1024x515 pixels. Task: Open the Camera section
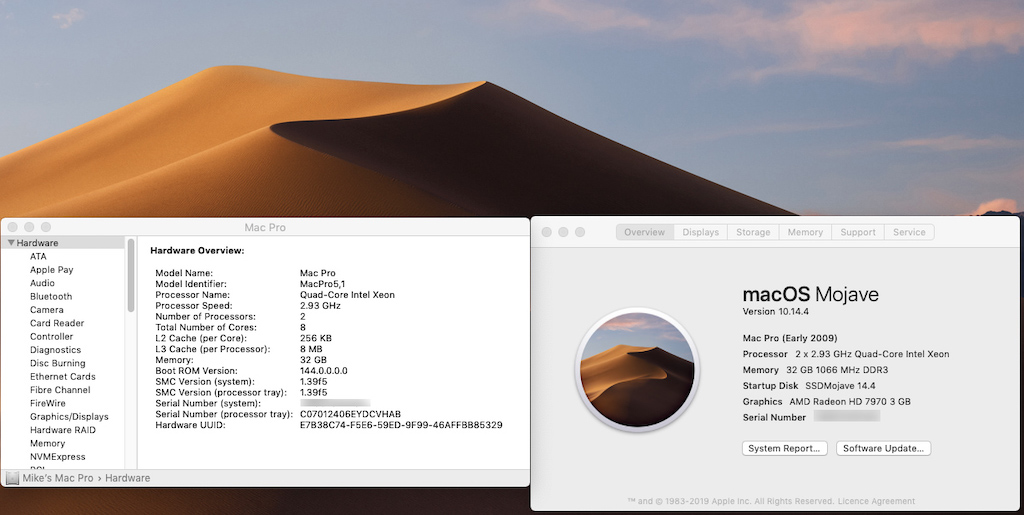pyautogui.click(x=46, y=309)
